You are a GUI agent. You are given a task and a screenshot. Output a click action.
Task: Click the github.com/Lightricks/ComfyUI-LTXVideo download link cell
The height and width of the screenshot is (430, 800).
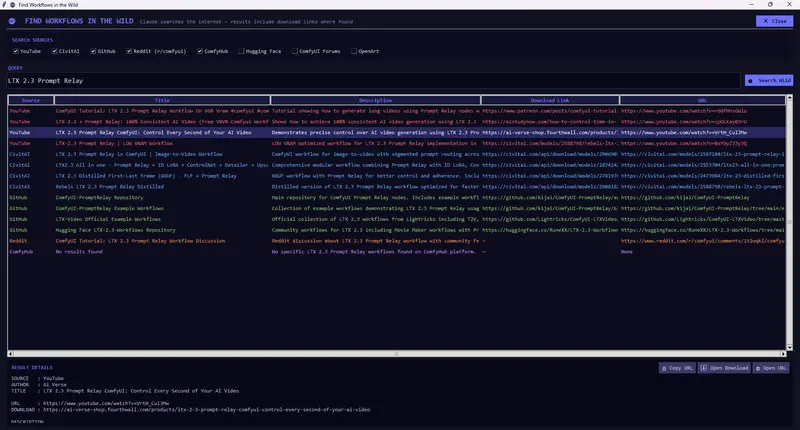[549, 219]
